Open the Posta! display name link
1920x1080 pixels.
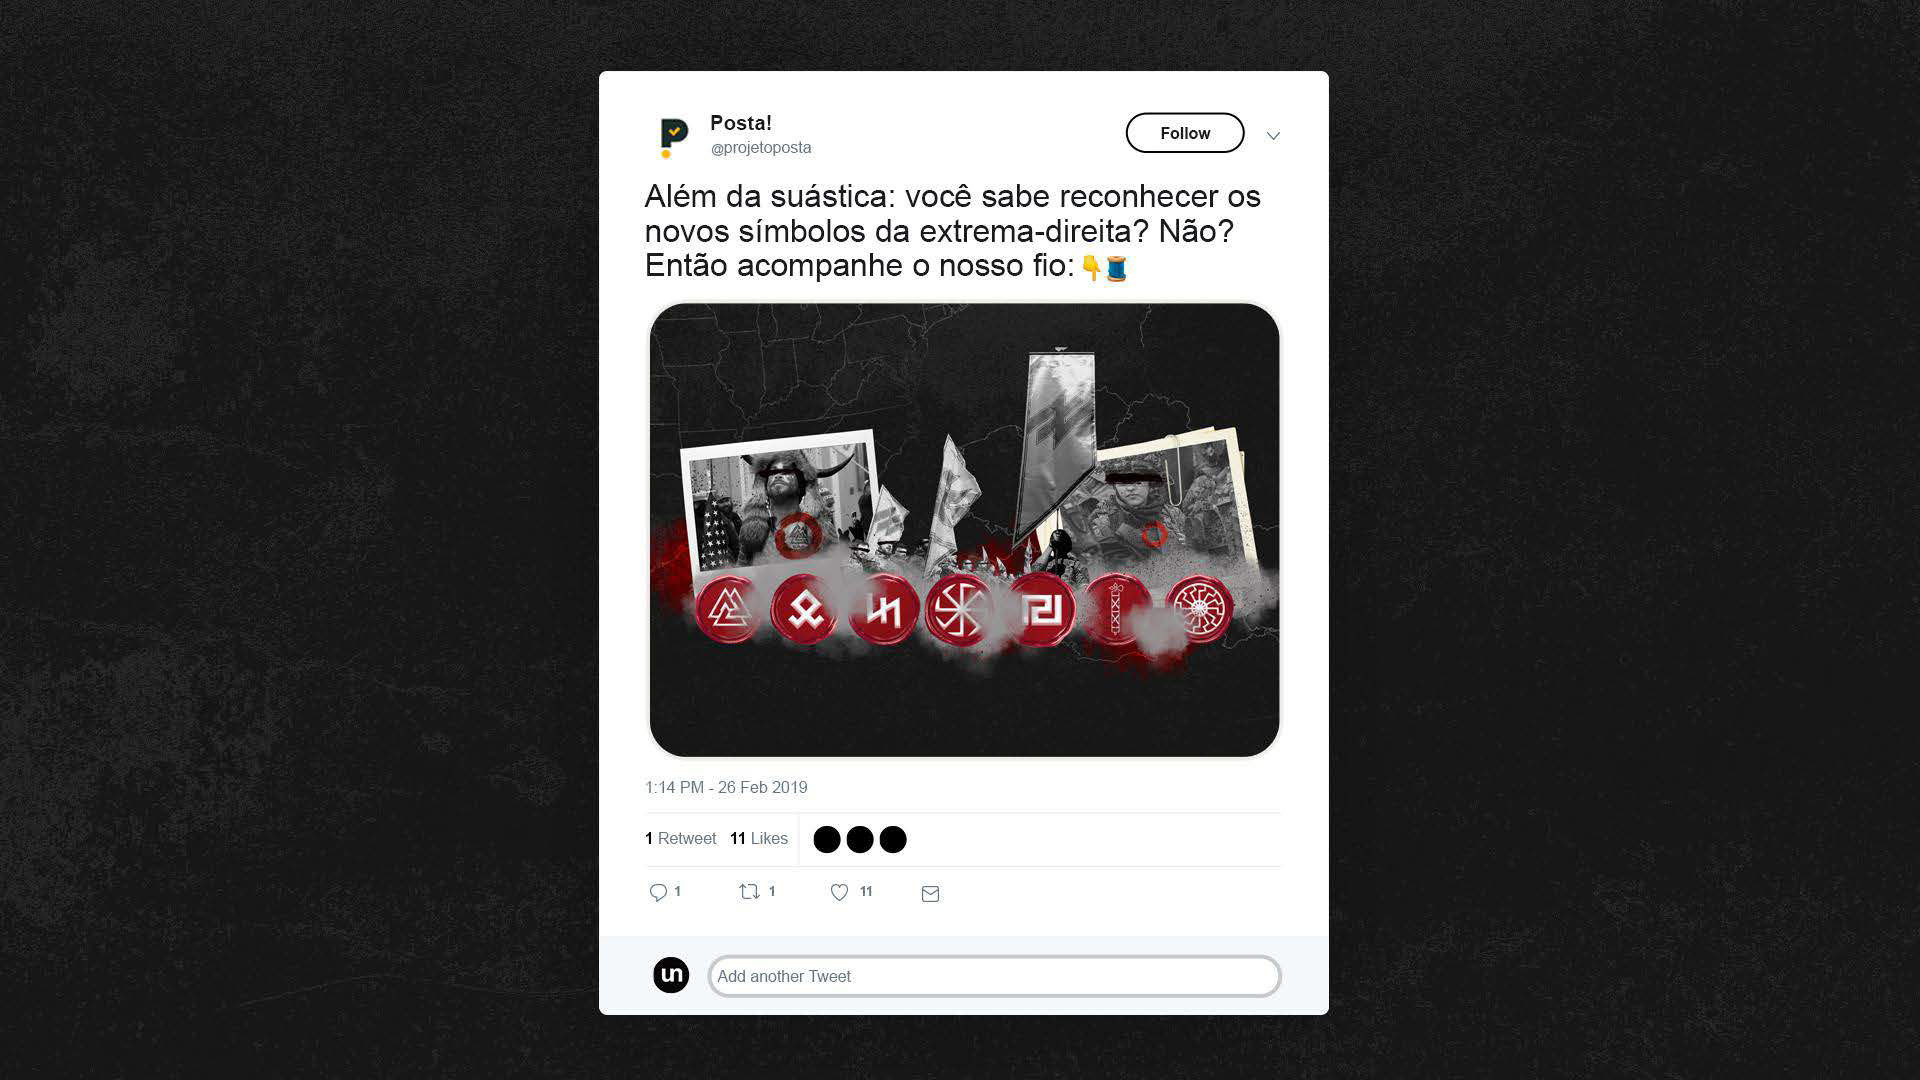[741, 123]
